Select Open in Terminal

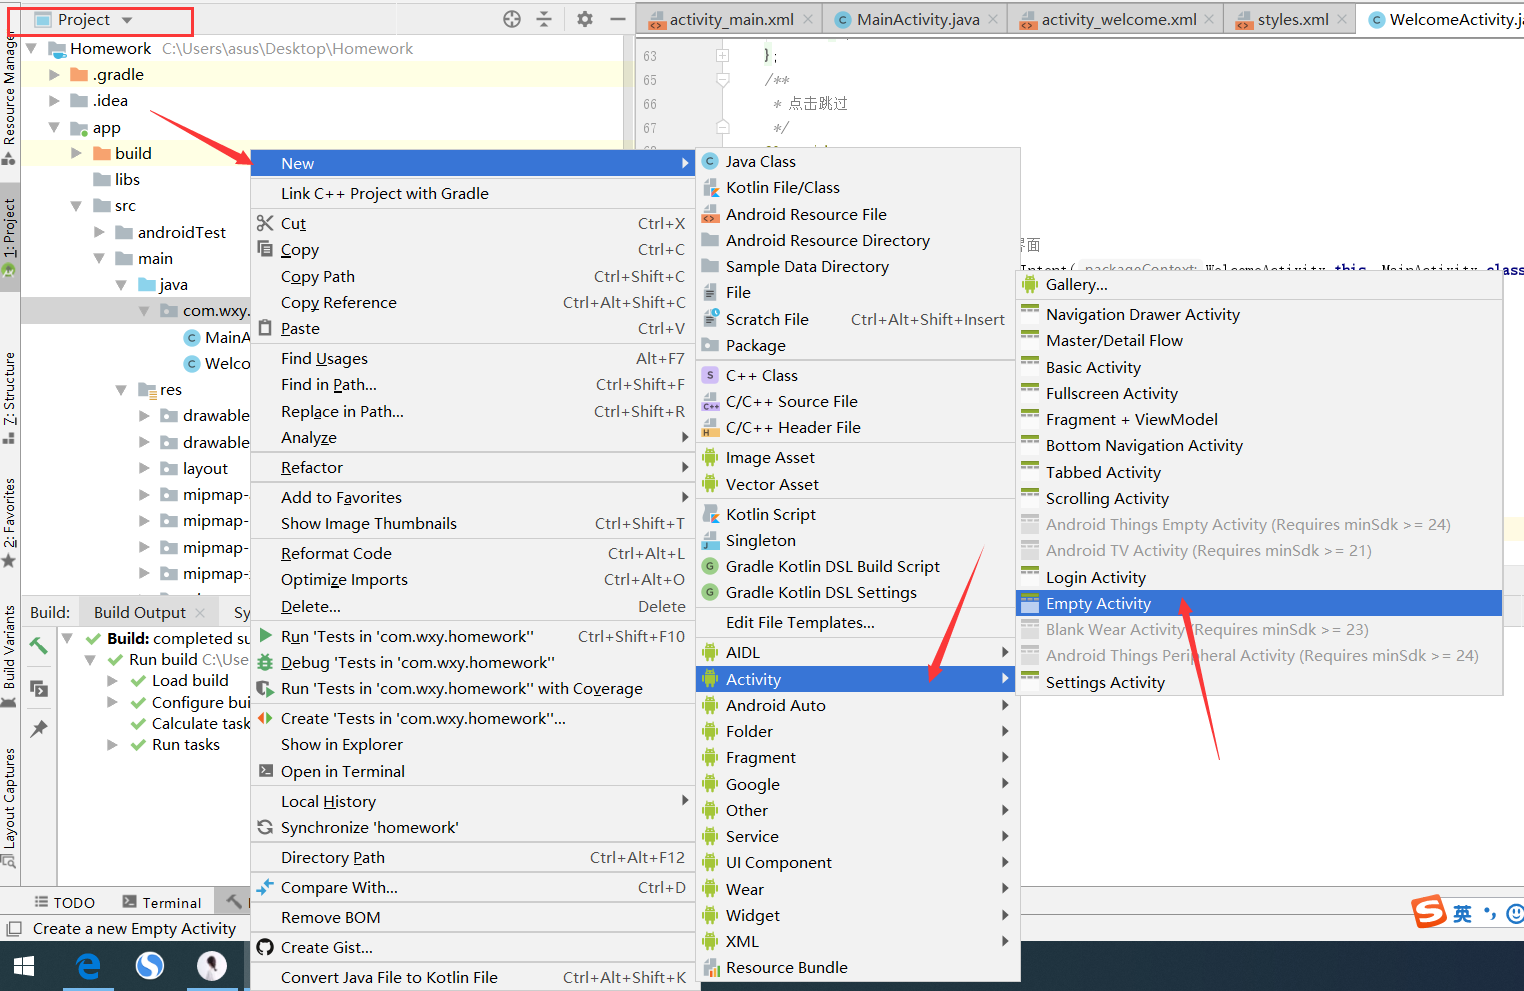pos(472,771)
